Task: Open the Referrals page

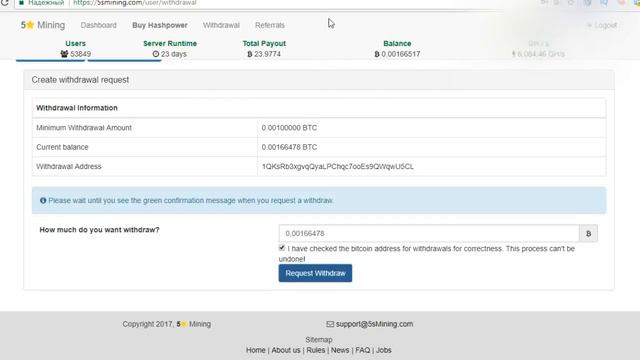Action: [x=270, y=25]
